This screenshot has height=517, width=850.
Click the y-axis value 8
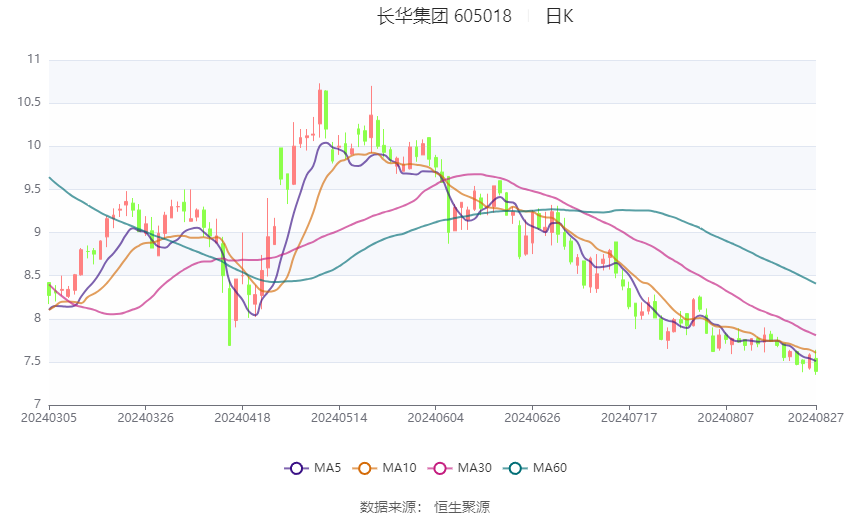[37, 318]
